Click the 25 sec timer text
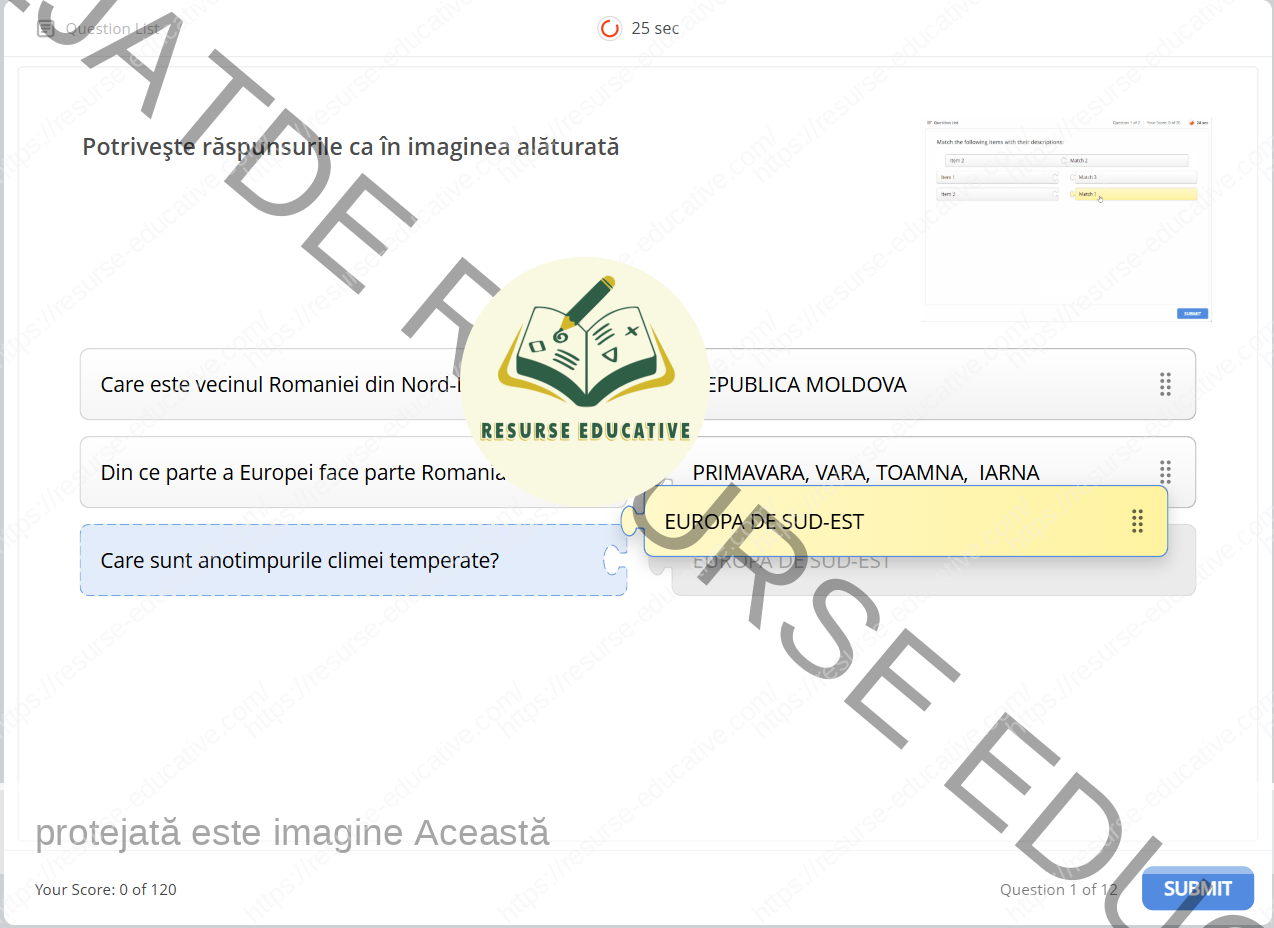Screen dimensions: 1274x928 point(655,28)
